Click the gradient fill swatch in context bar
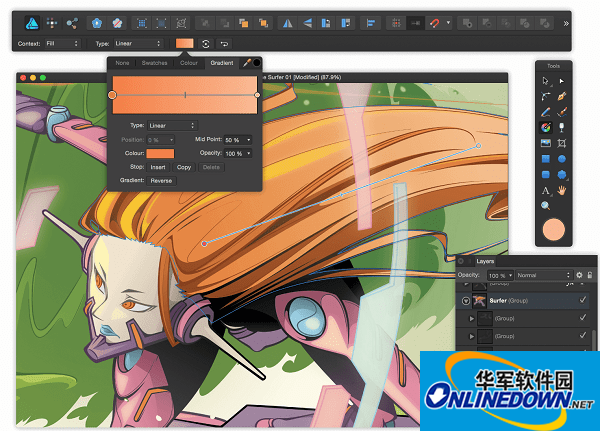Viewport: 600px width, 431px height. pyautogui.click(x=184, y=43)
